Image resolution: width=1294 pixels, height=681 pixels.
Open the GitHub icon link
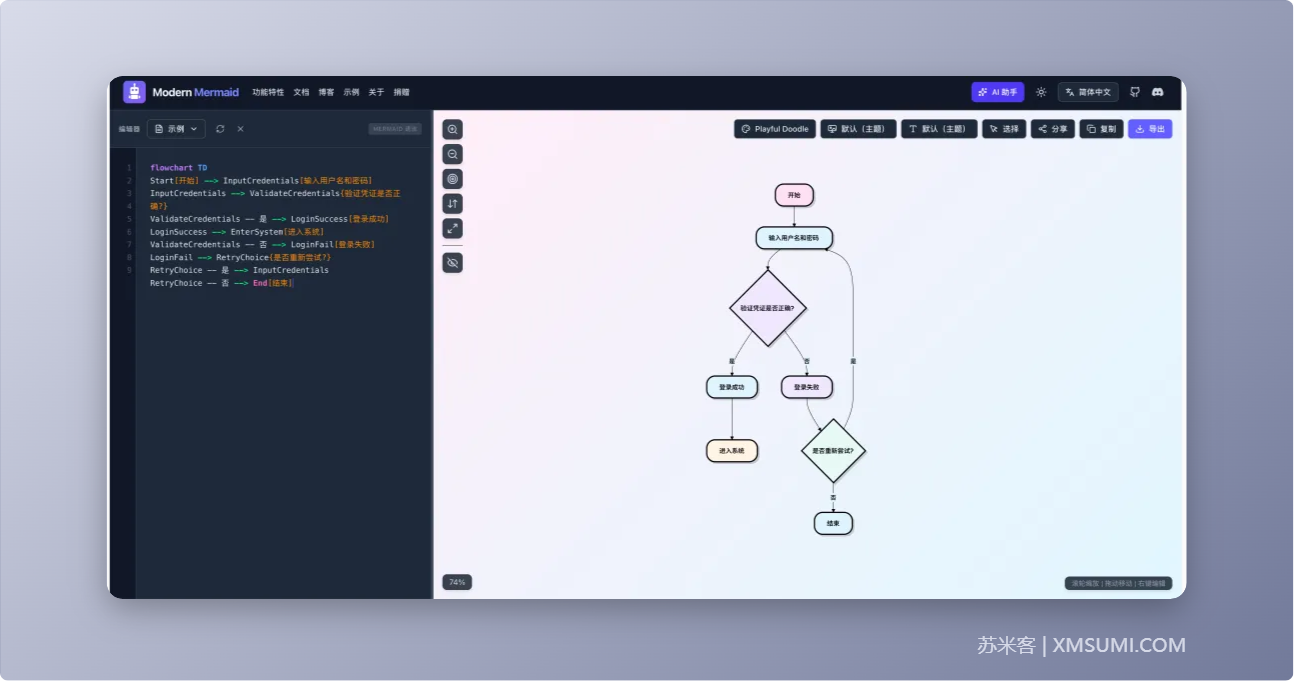point(1135,92)
